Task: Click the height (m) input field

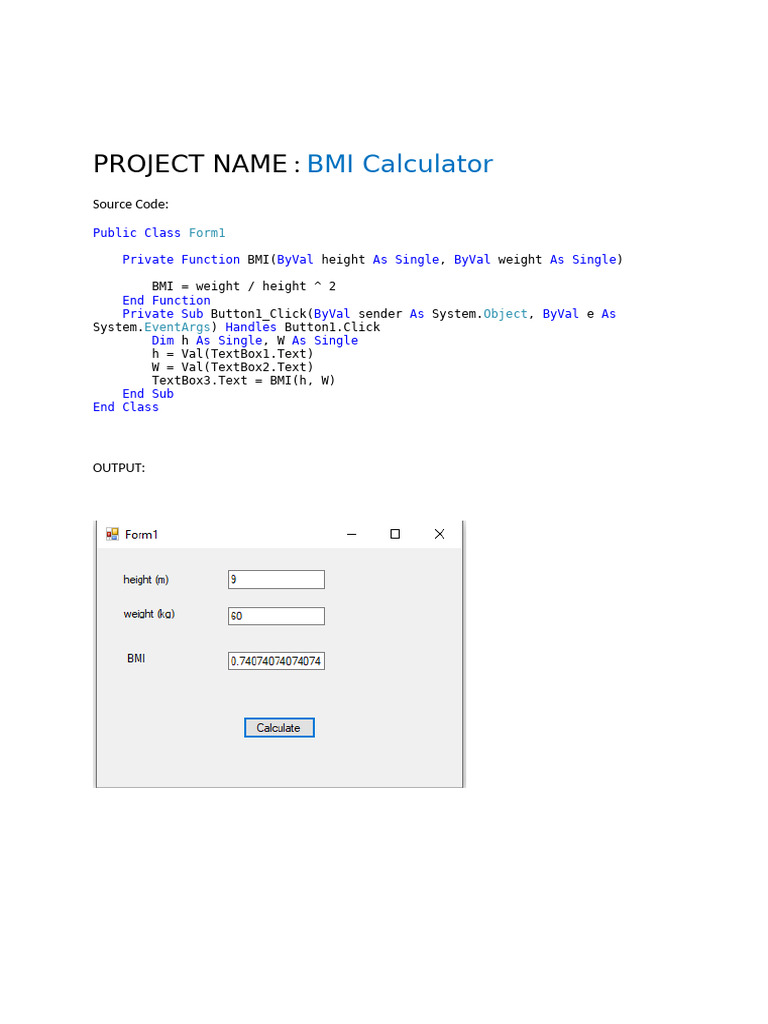Action: (x=276, y=579)
